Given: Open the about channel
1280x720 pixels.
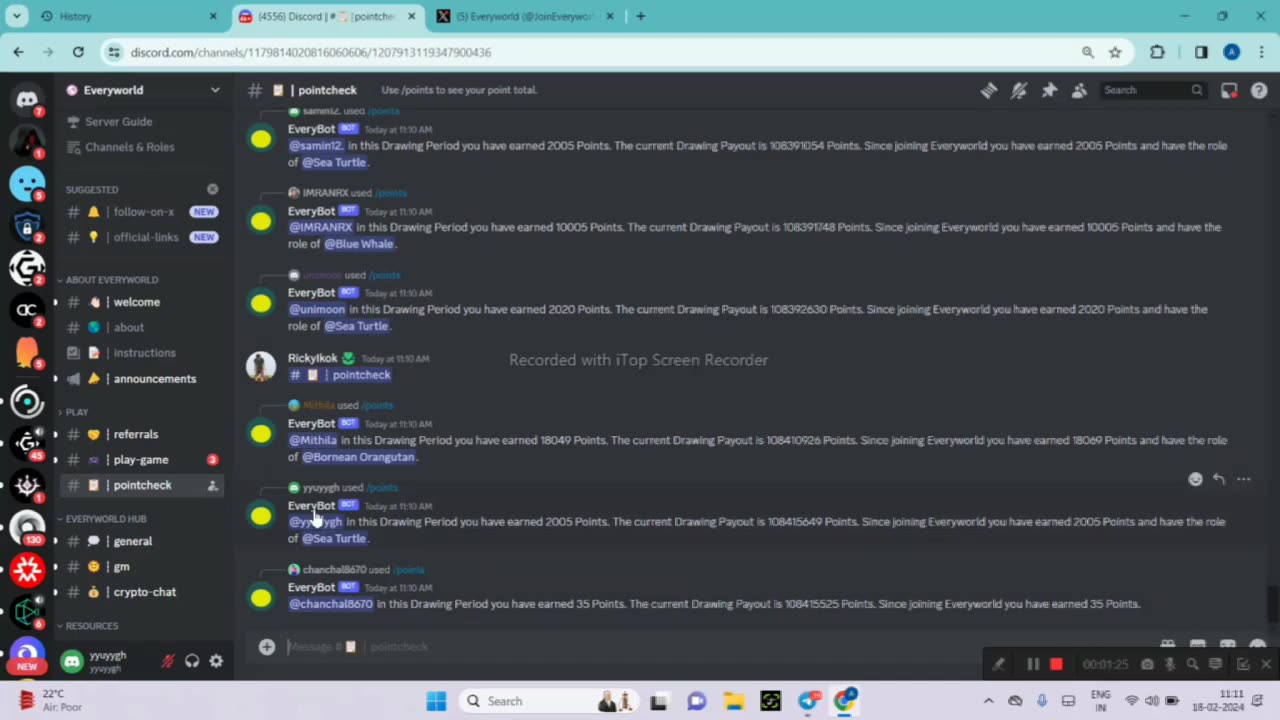Looking at the screenshot, I should 140,327.
